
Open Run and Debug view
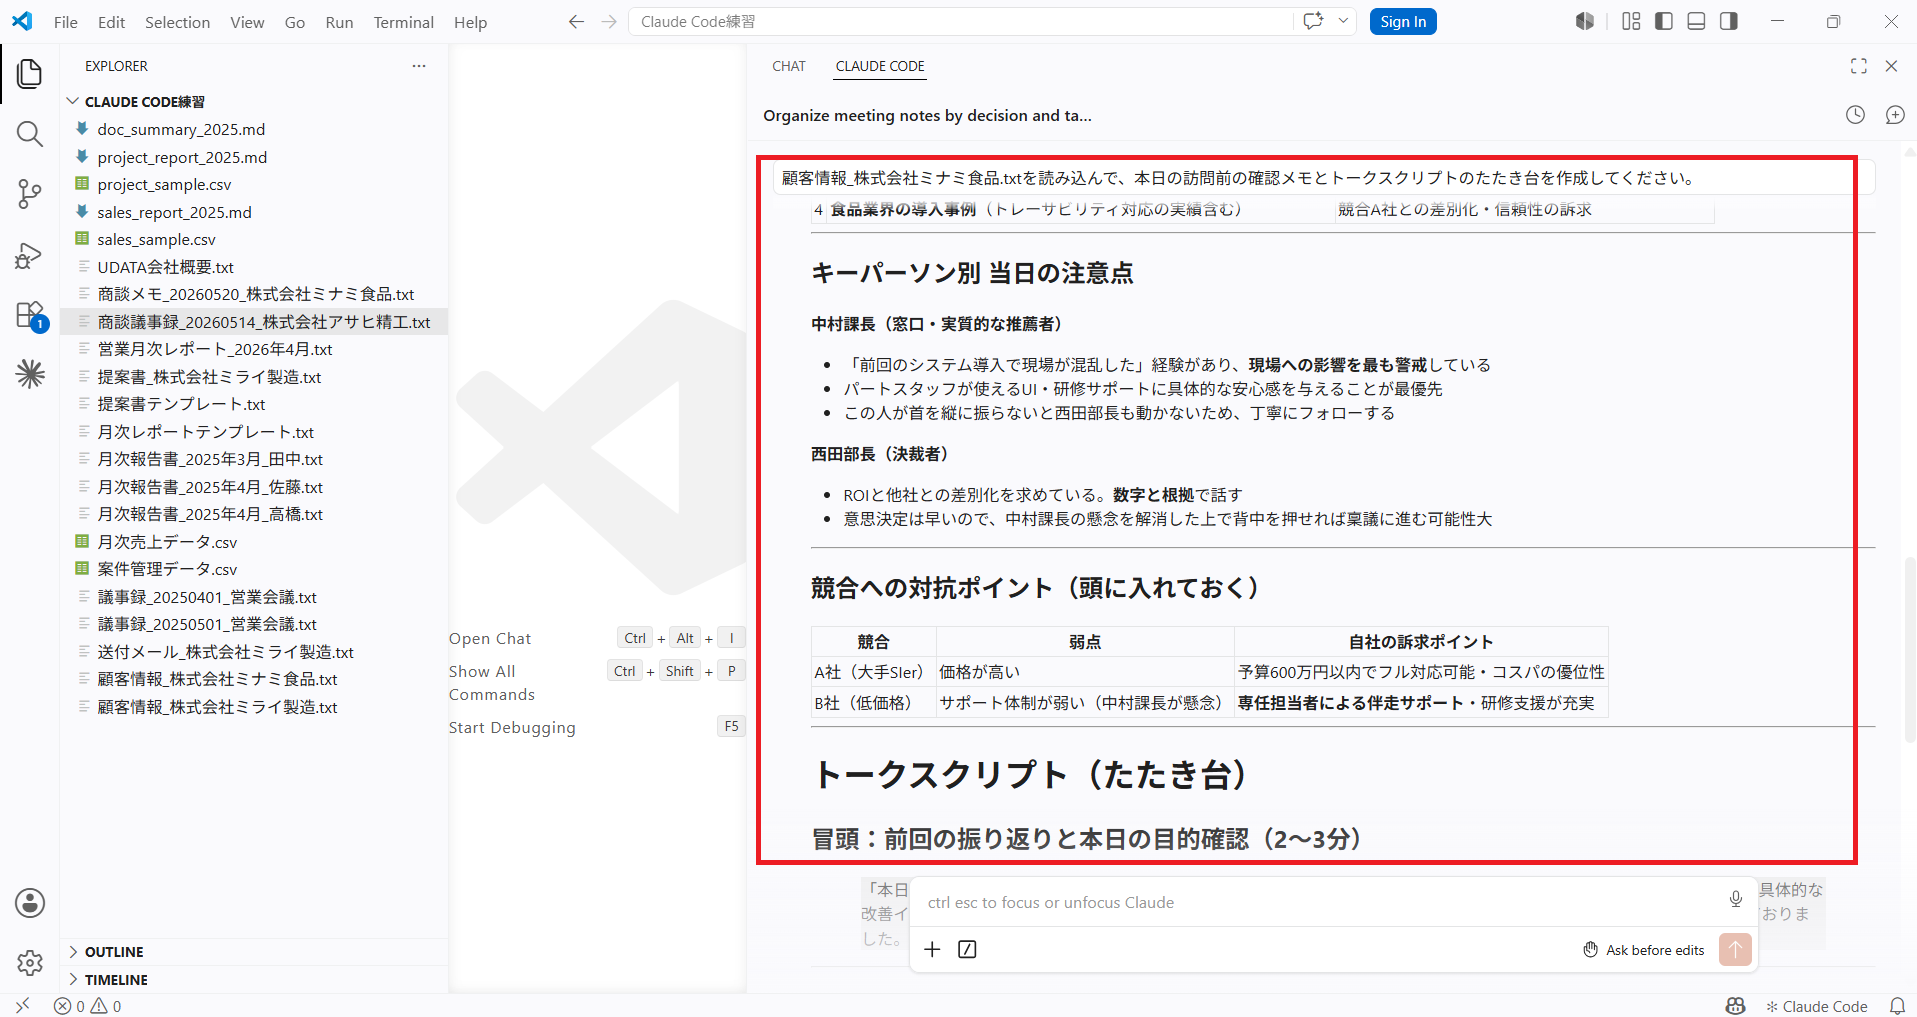click(x=30, y=255)
